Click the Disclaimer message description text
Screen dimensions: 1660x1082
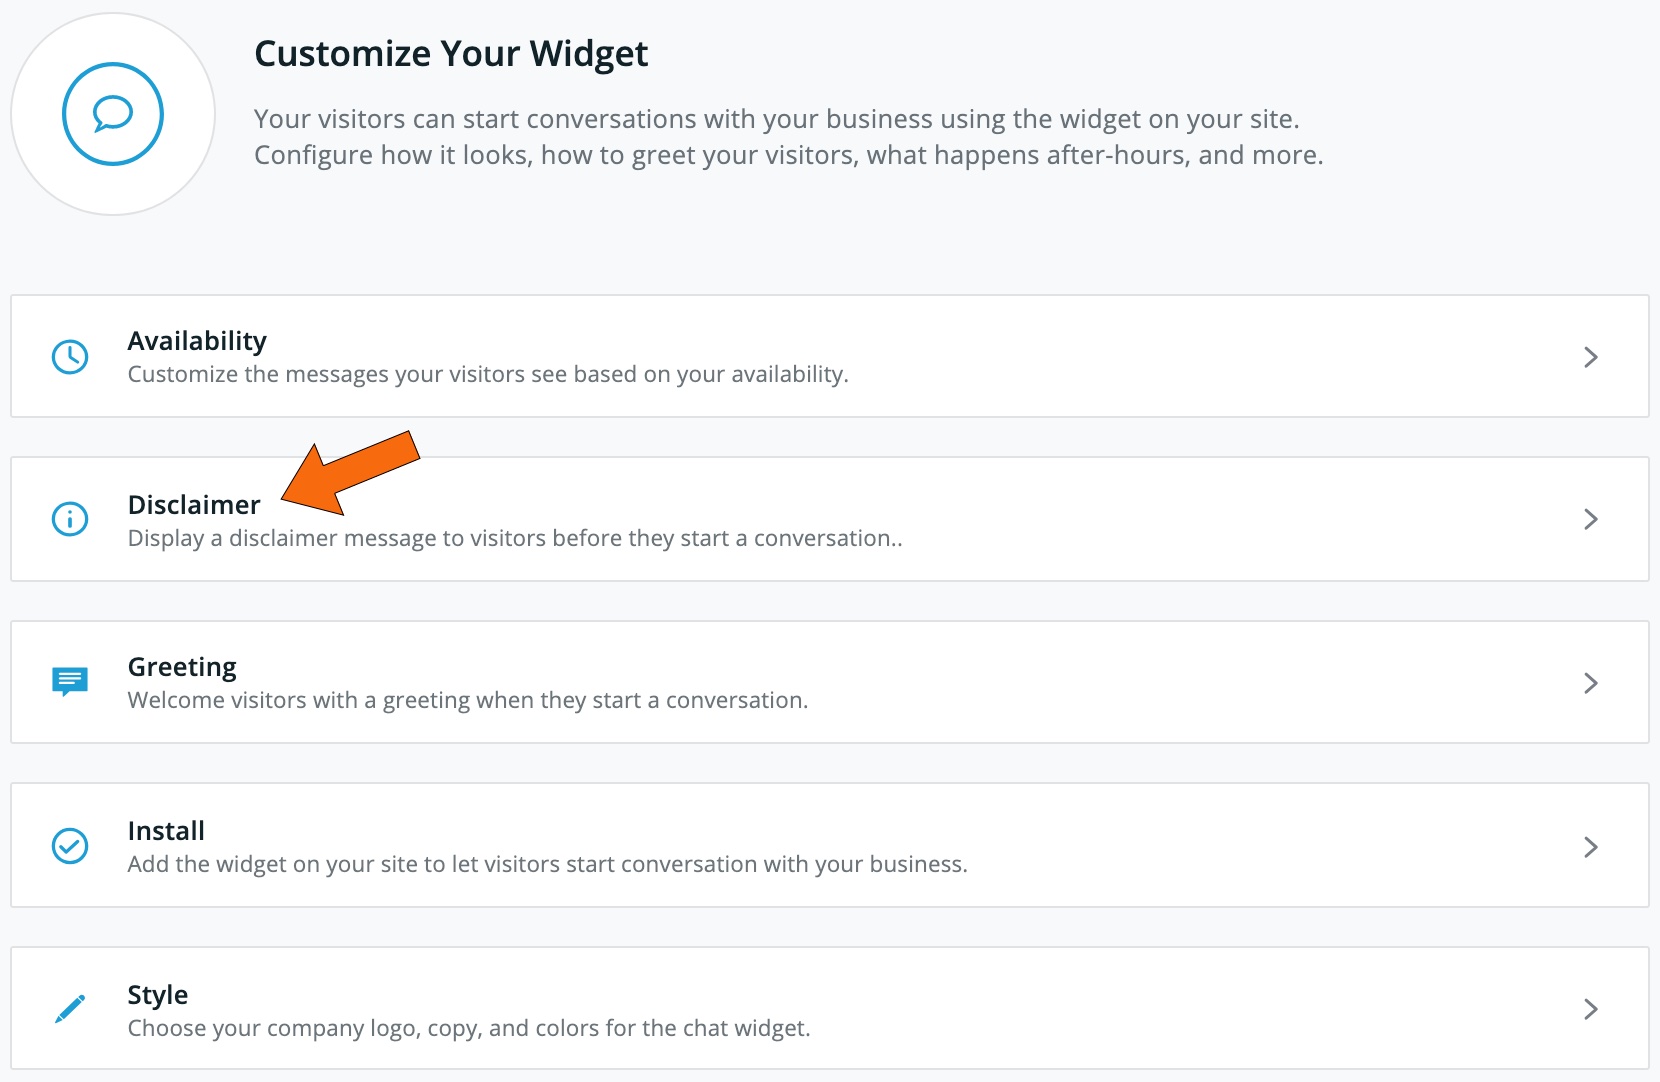coord(515,538)
